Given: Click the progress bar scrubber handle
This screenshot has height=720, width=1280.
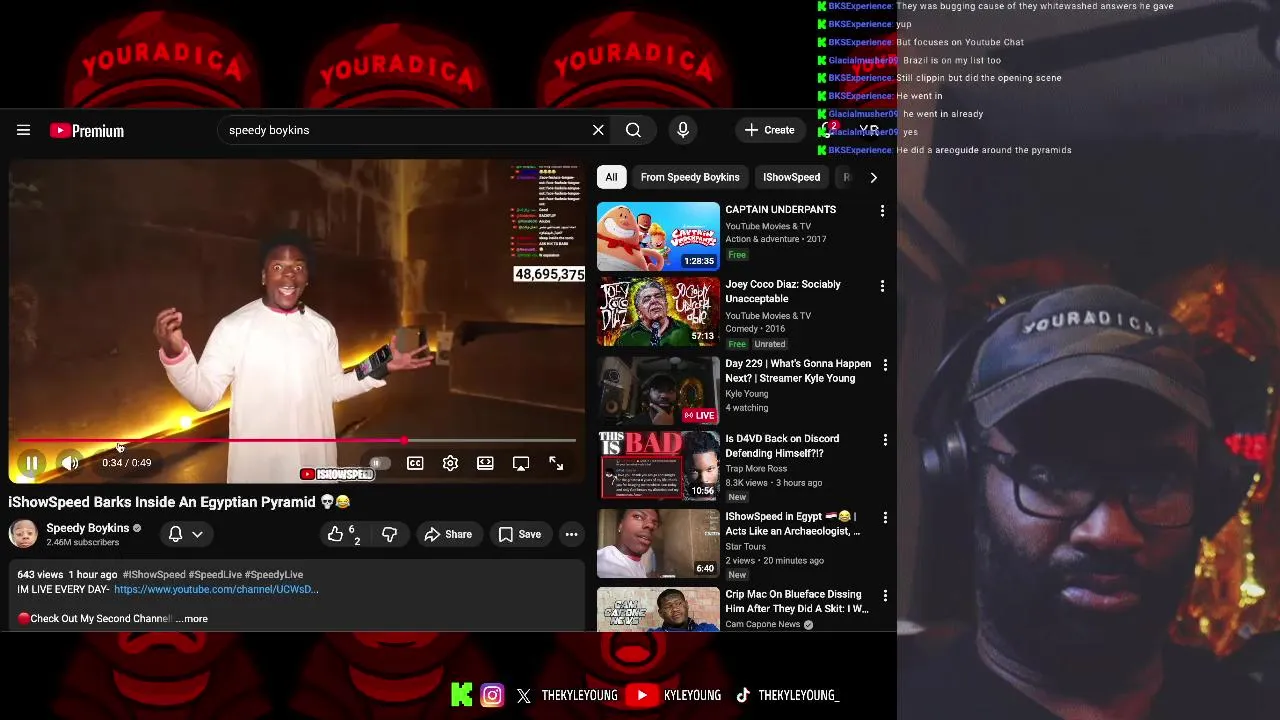Looking at the screenshot, I should [404, 440].
